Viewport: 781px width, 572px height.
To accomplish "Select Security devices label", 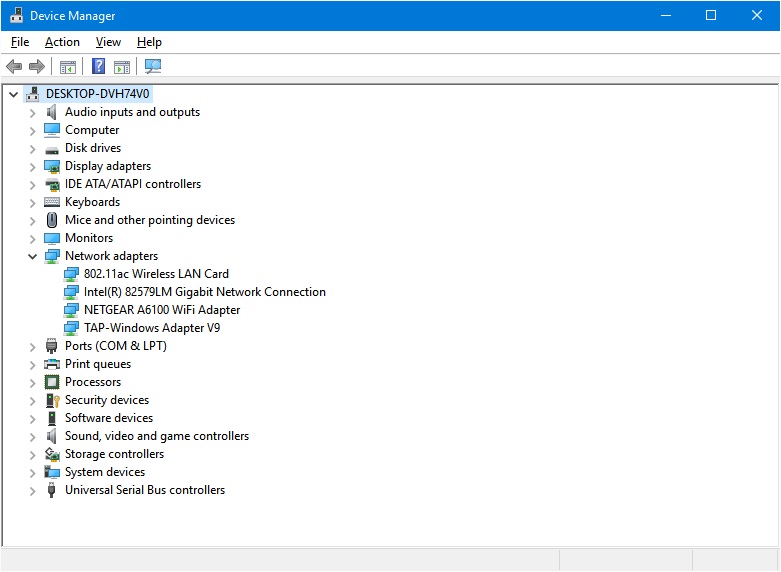I will point(107,400).
